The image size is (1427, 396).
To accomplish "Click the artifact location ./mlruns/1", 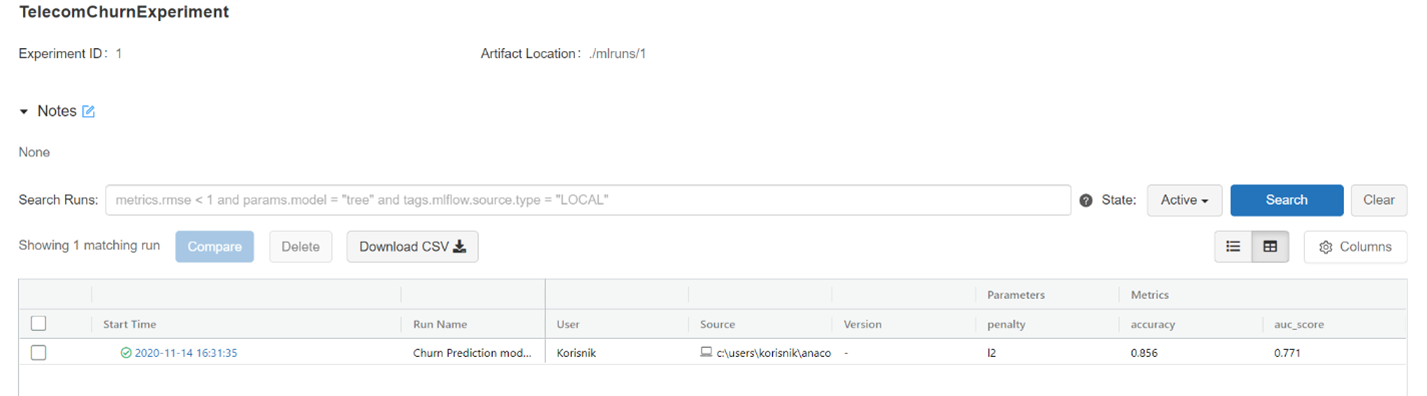I will 617,54.
